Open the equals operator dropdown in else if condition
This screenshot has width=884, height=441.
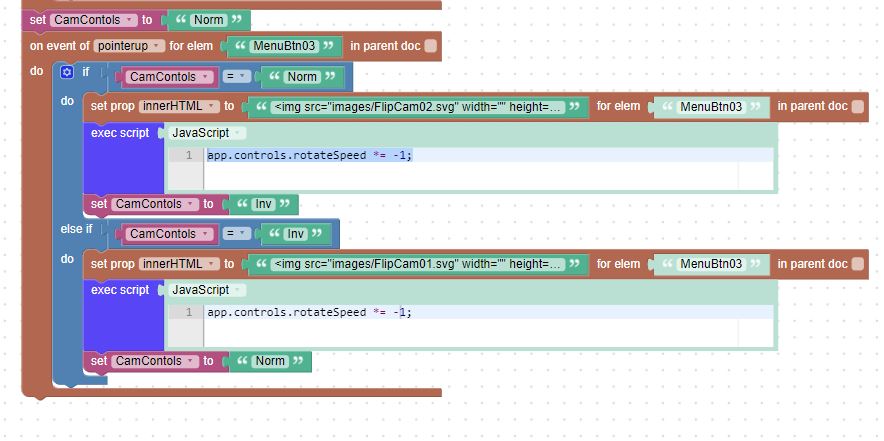236,233
